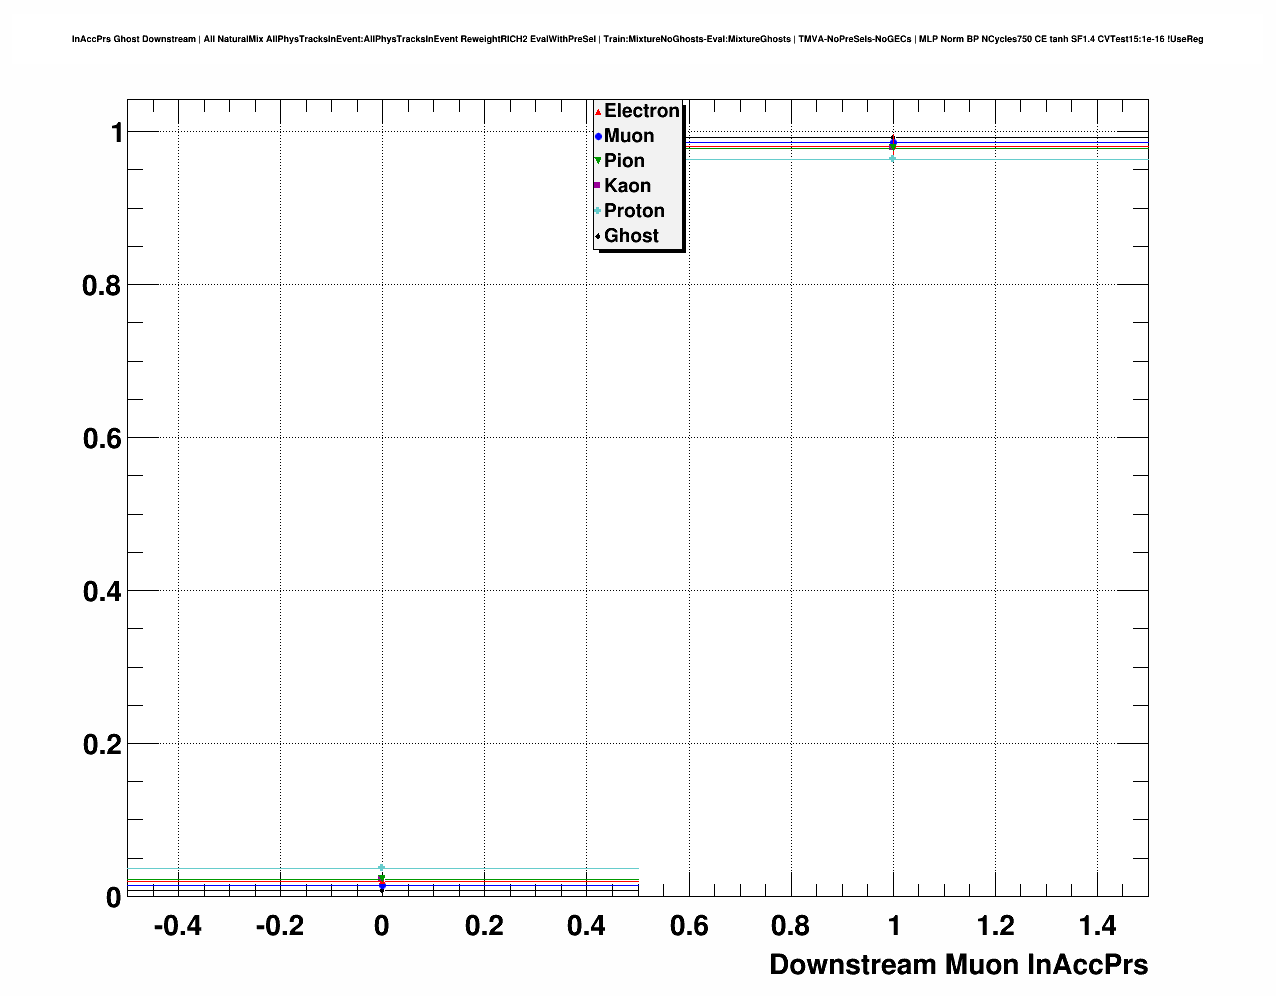Viewport: 1276px width, 996px height.
Task: Click the purple Kaon square legend marker
Action: tap(598, 186)
